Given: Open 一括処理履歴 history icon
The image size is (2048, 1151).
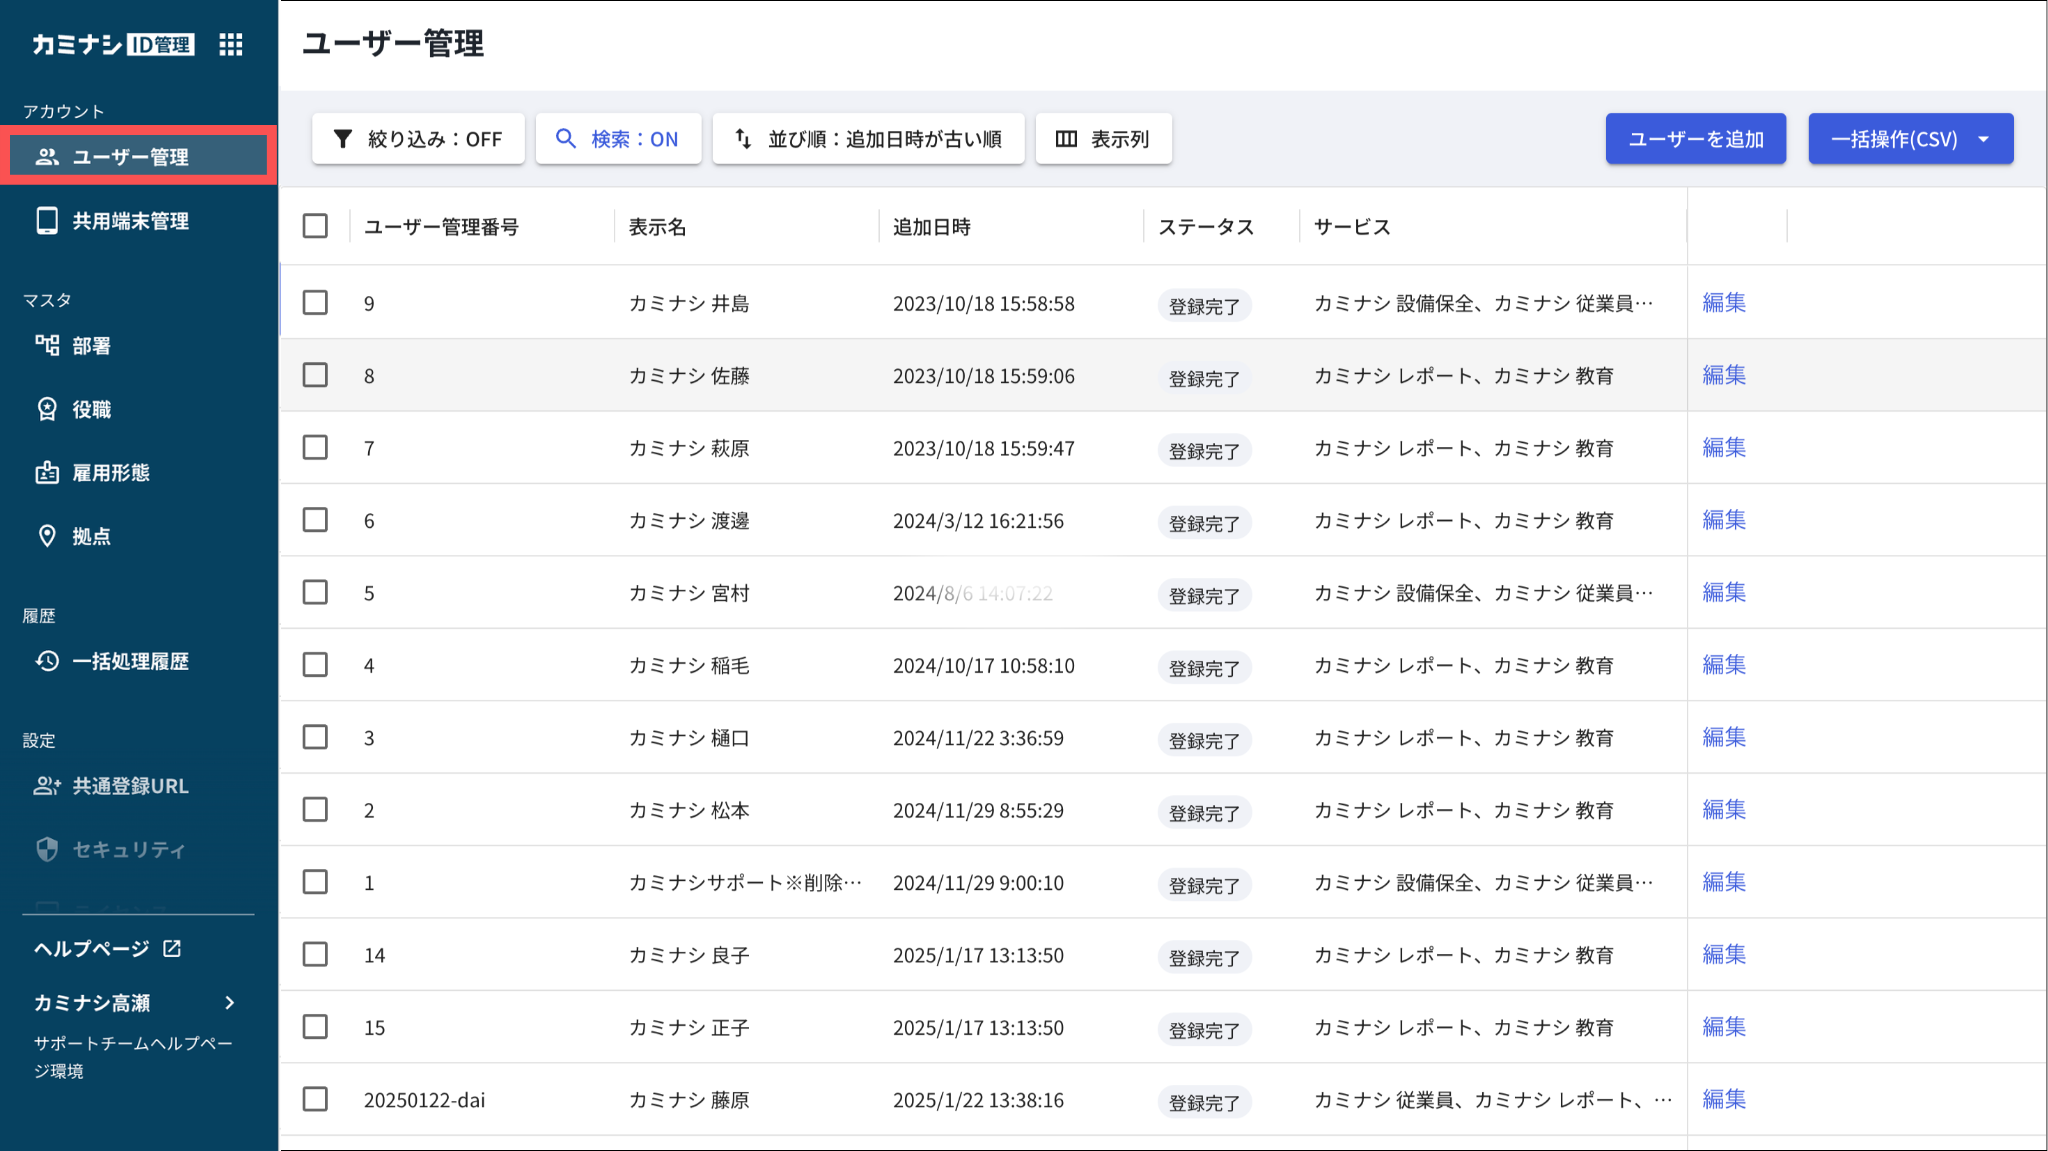Looking at the screenshot, I should pyautogui.click(x=47, y=661).
